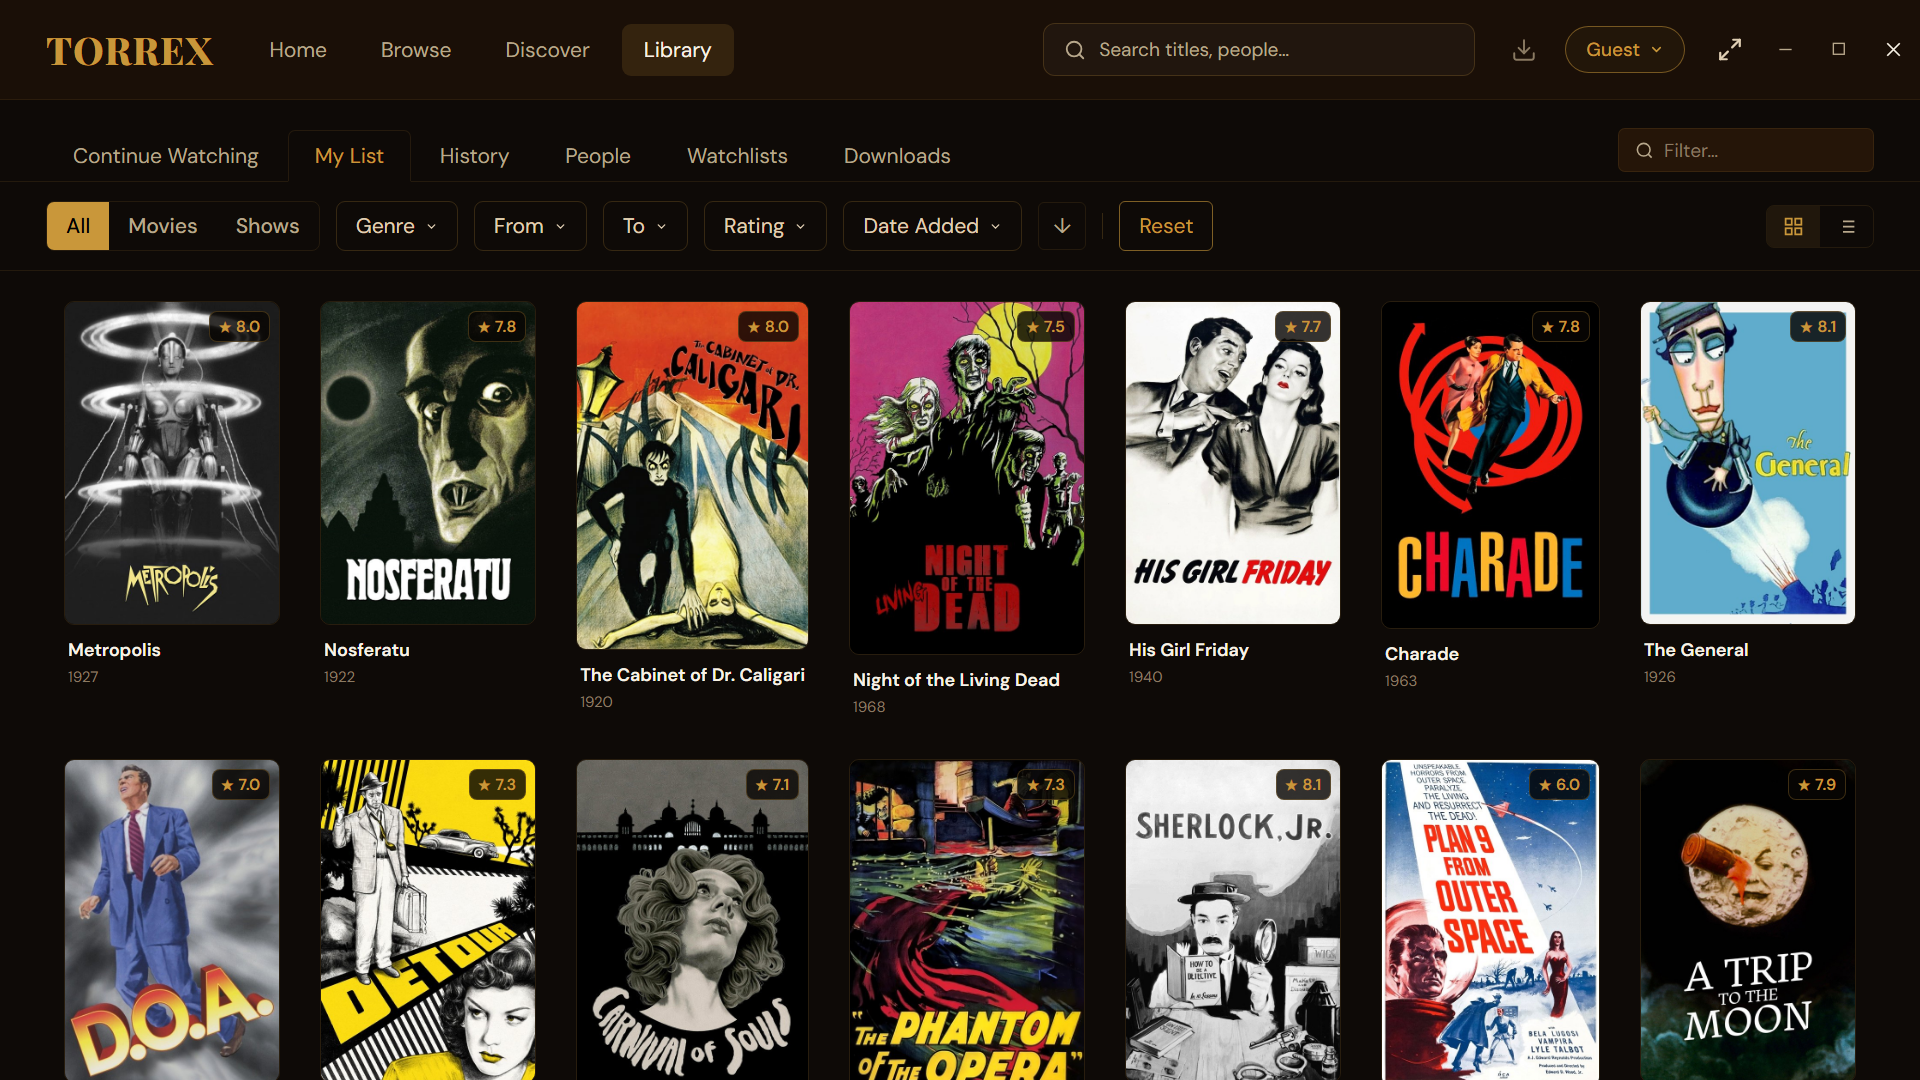Click The General 8.1 rating badge
The image size is (1920, 1080).
1818,327
